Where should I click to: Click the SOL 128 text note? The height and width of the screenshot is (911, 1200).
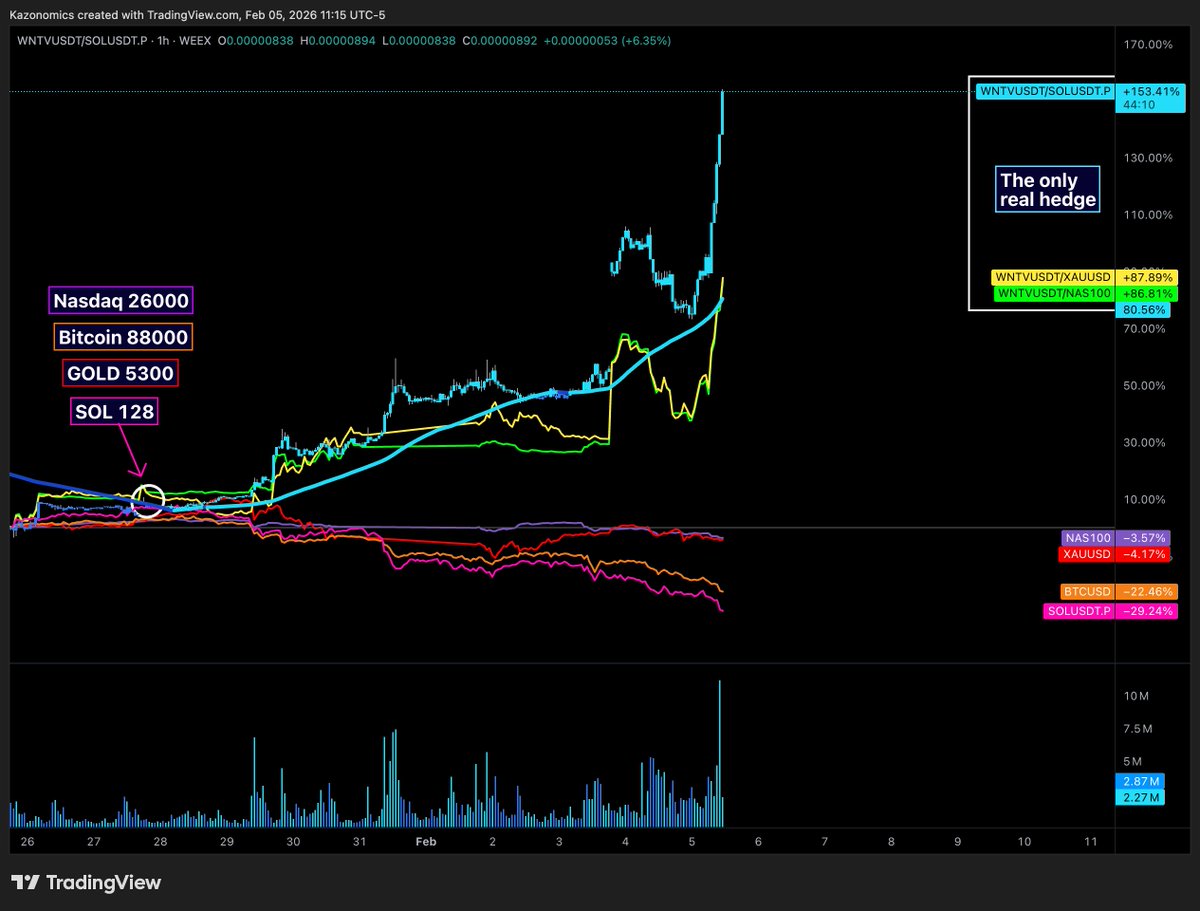click(115, 411)
